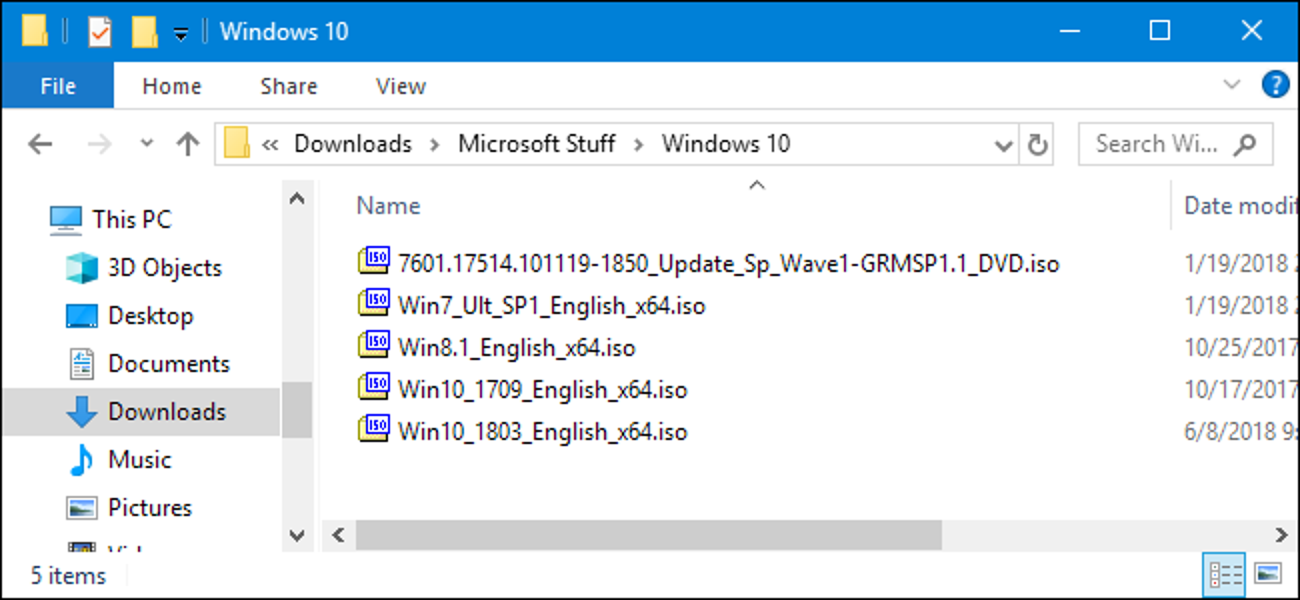The height and width of the screenshot is (600, 1300).
Task: Navigate to Microsoft Stuff breadcrumb
Action: (x=536, y=144)
